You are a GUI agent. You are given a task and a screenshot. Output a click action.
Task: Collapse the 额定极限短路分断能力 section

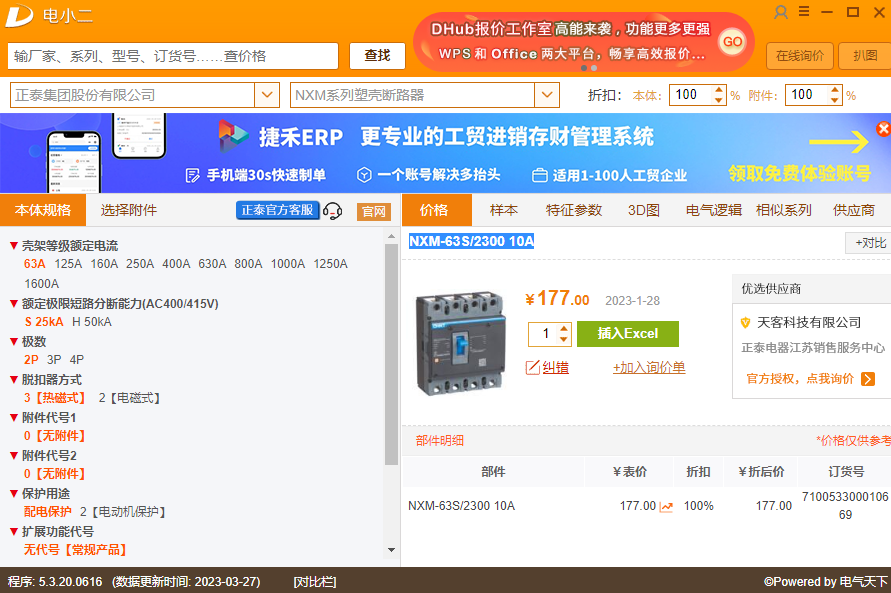(x=14, y=304)
